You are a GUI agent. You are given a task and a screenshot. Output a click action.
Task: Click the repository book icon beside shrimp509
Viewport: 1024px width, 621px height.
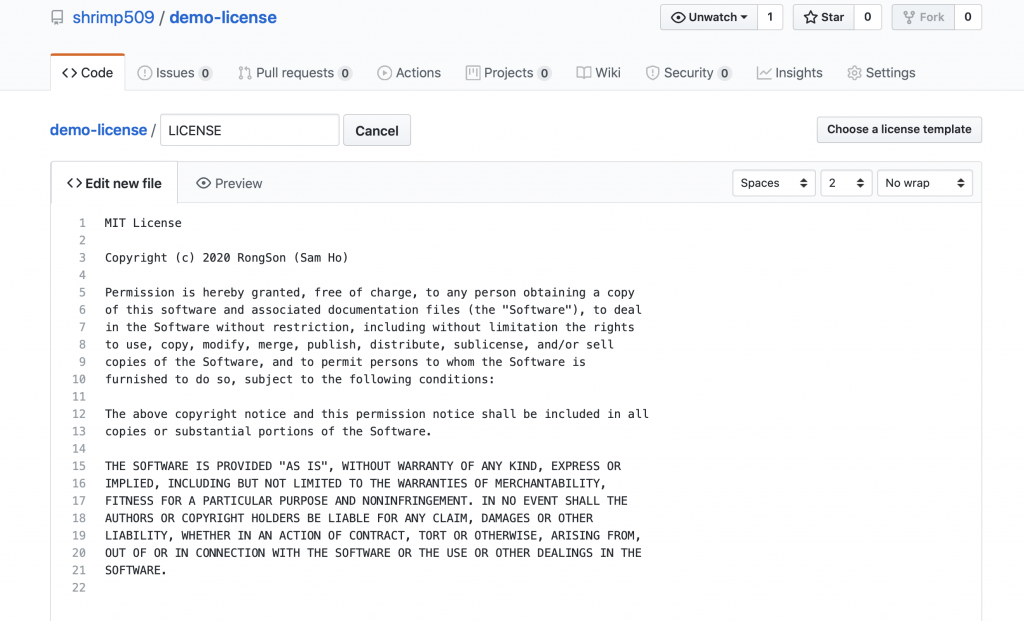click(x=57, y=18)
